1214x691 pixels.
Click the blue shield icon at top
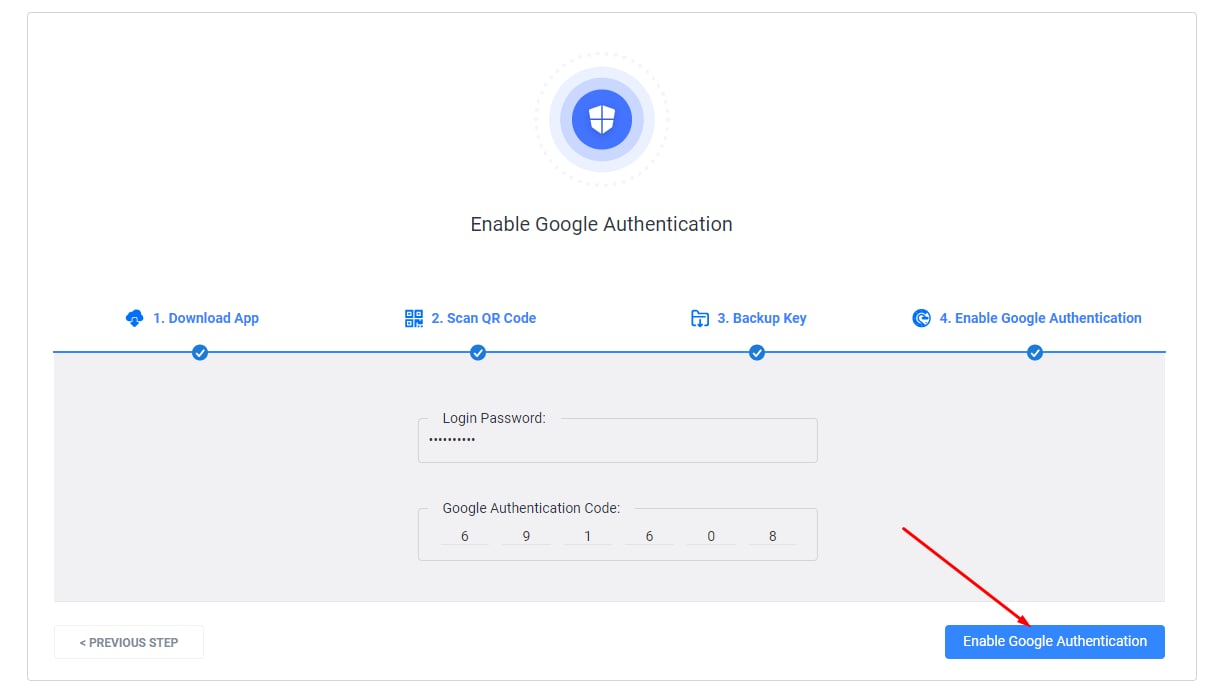(601, 120)
